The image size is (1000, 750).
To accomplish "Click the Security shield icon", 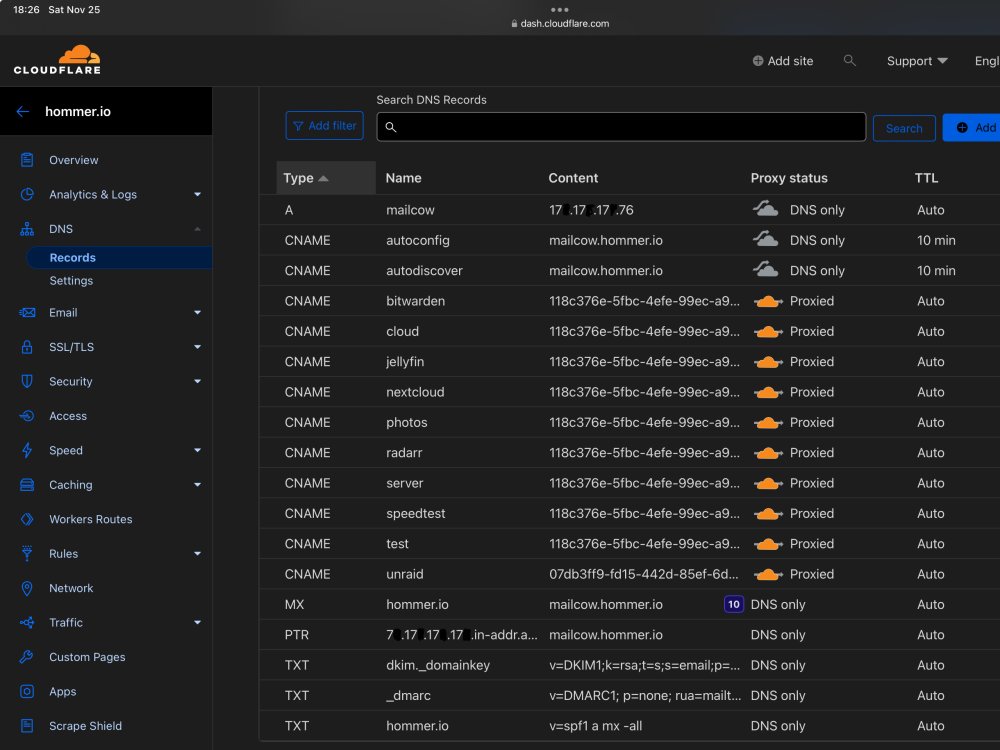I will (27, 381).
